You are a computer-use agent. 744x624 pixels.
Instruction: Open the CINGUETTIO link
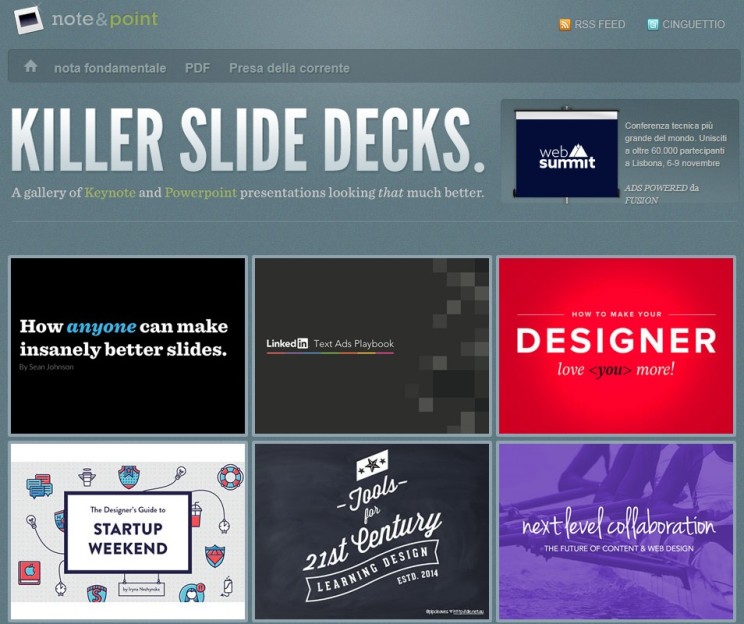[693, 24]
